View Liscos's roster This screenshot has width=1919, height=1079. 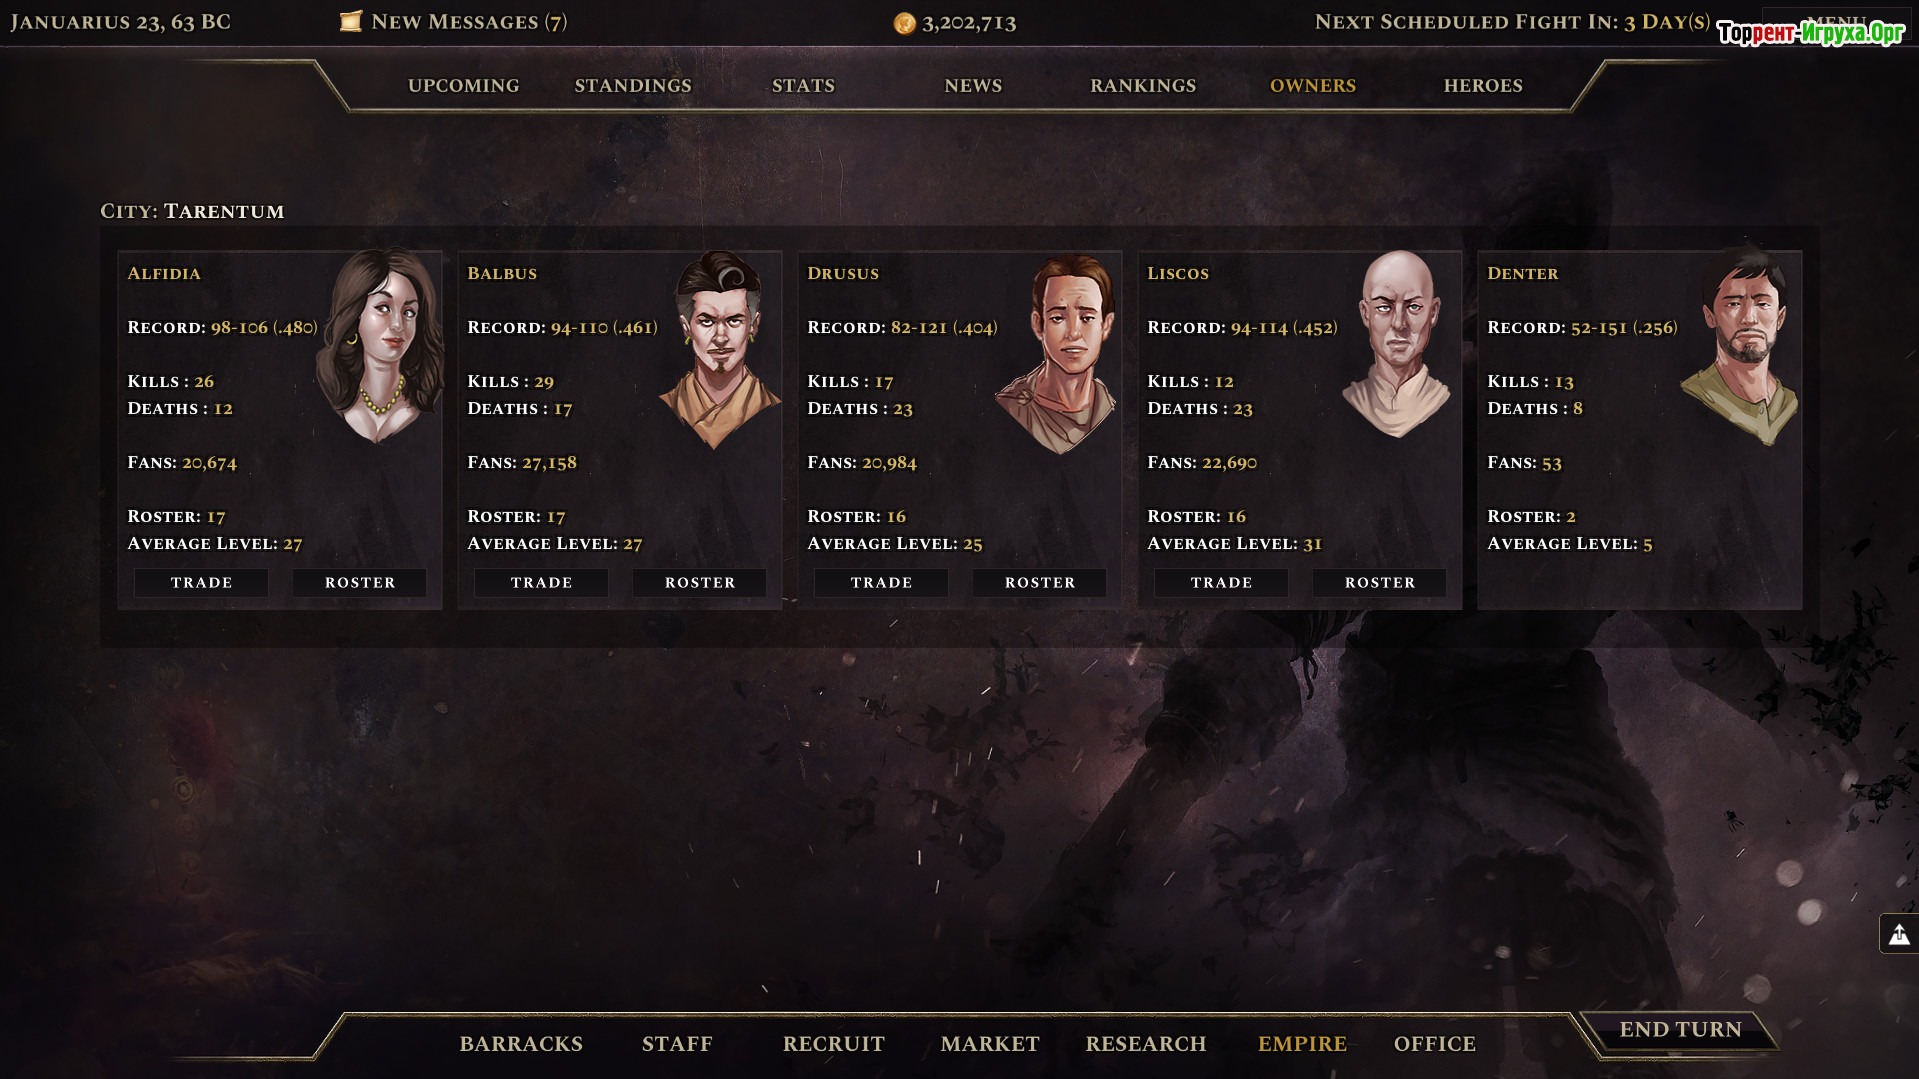tap(1380, 583)
